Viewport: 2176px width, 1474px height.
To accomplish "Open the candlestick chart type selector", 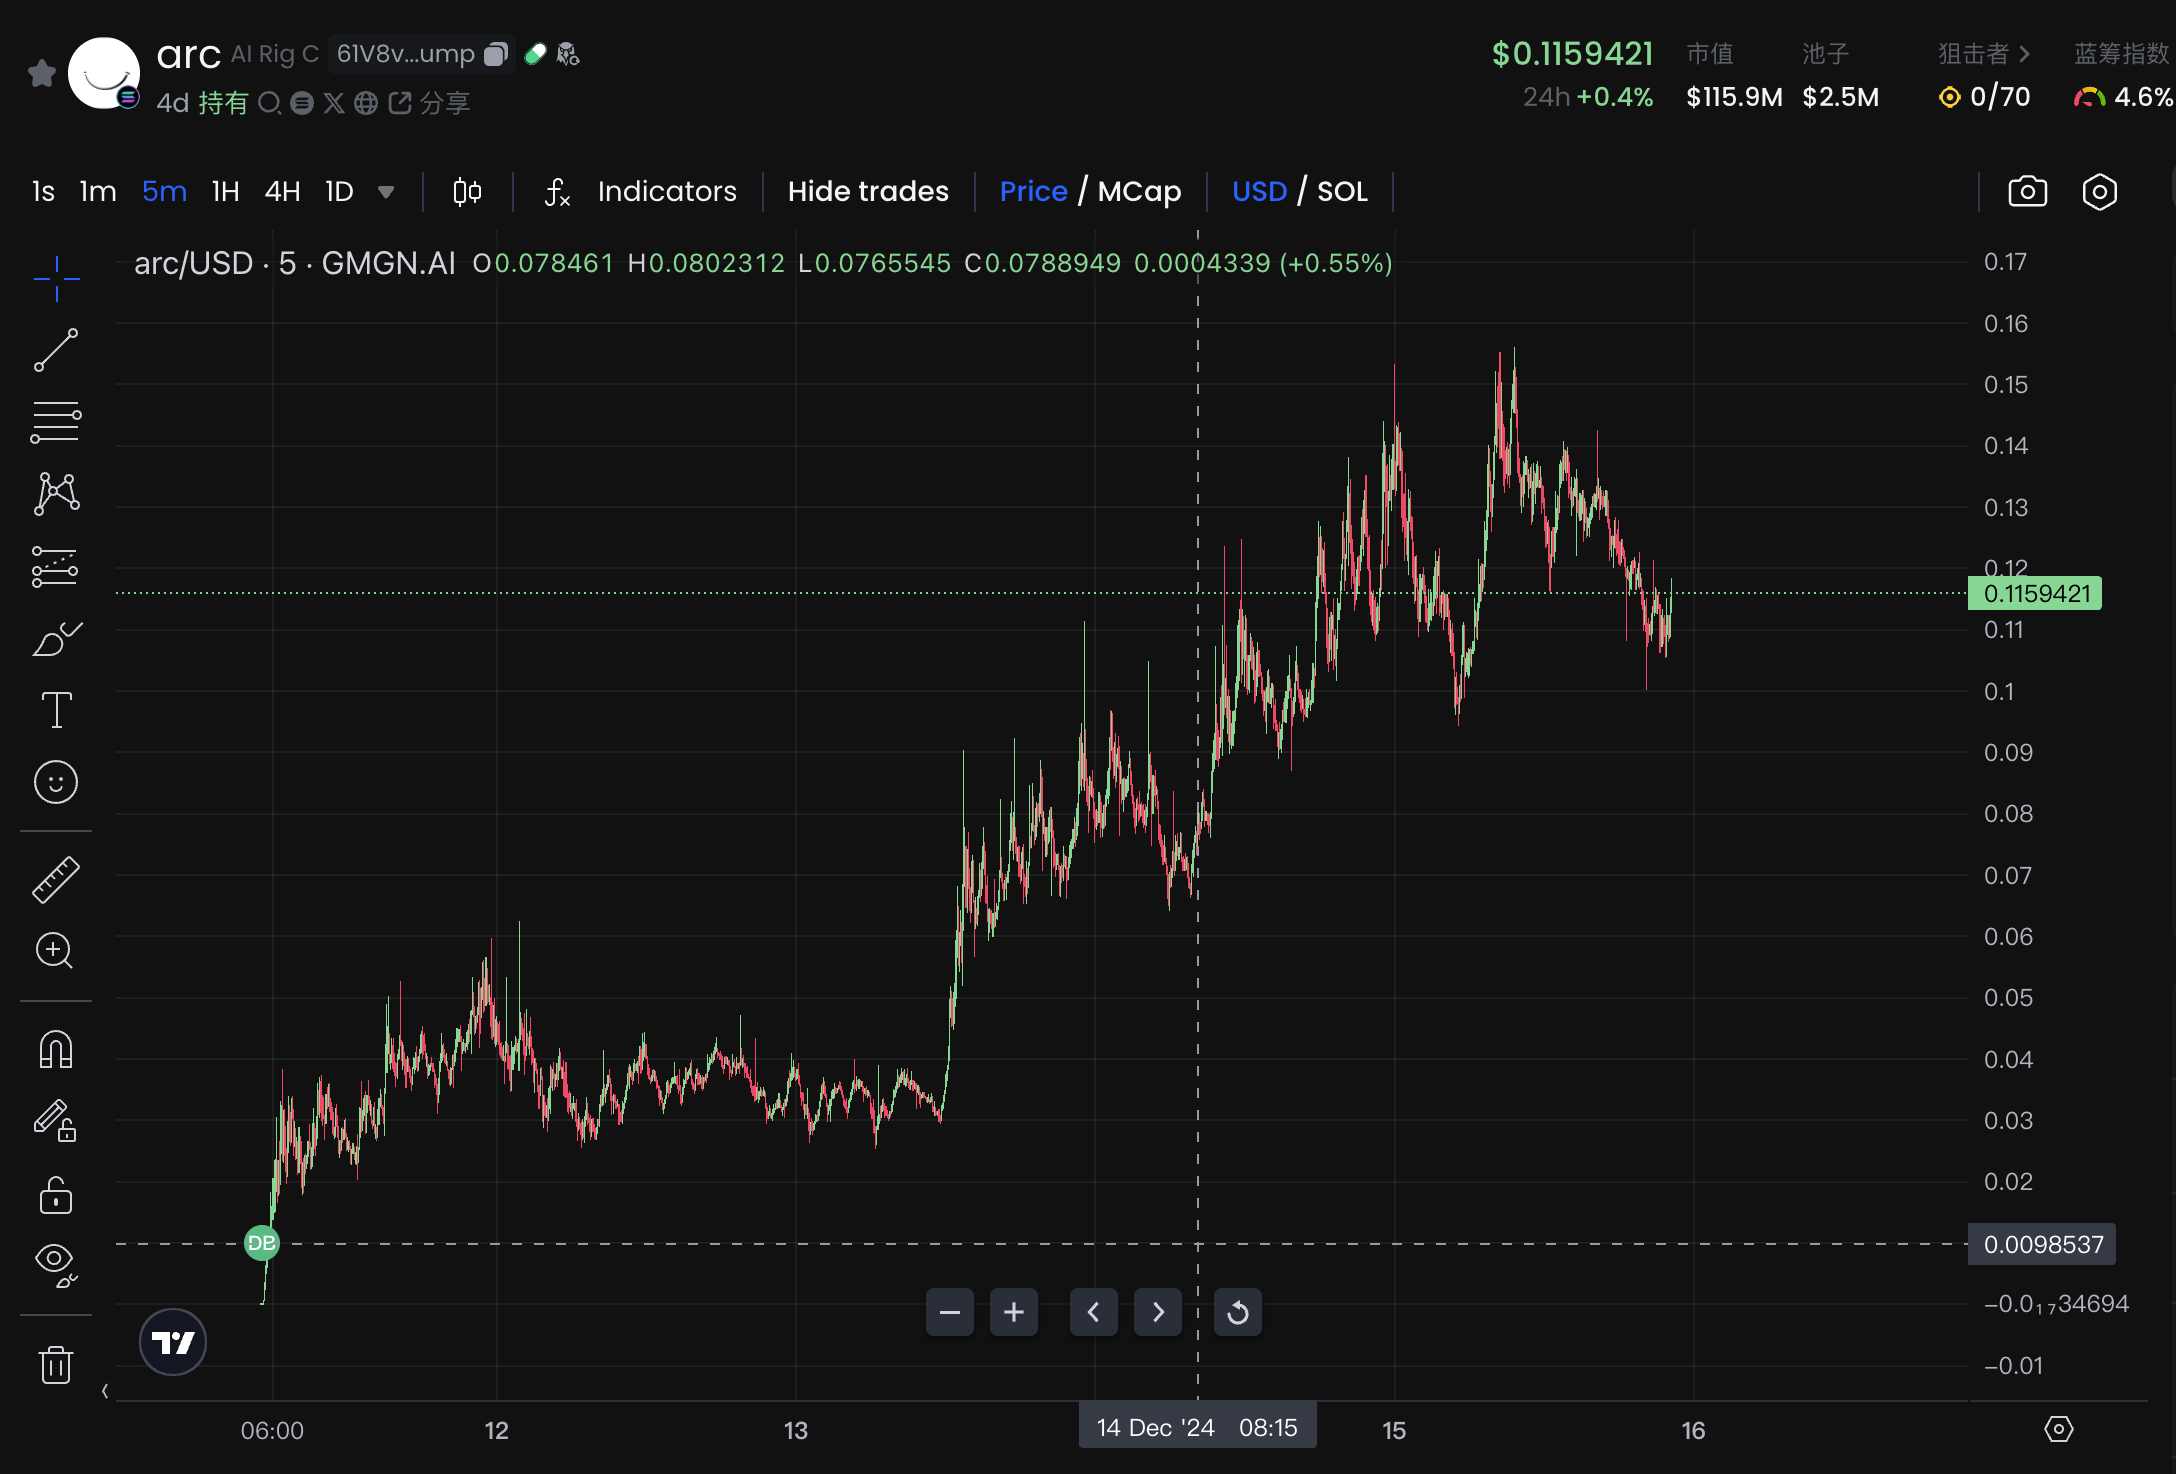I will pos(467,191).
